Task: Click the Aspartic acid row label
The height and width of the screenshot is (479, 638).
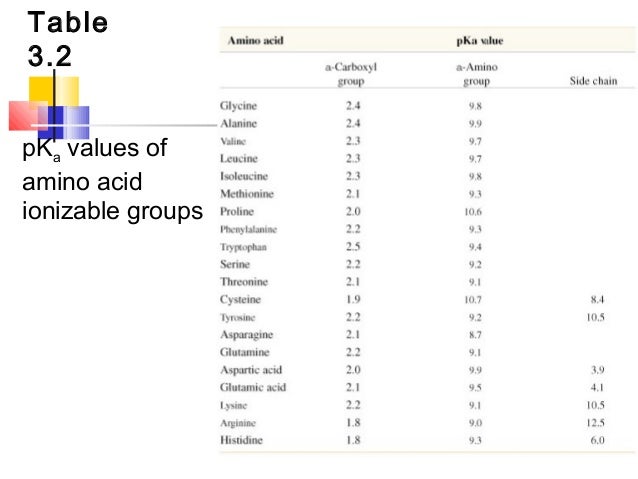Action: click(250, 369)
